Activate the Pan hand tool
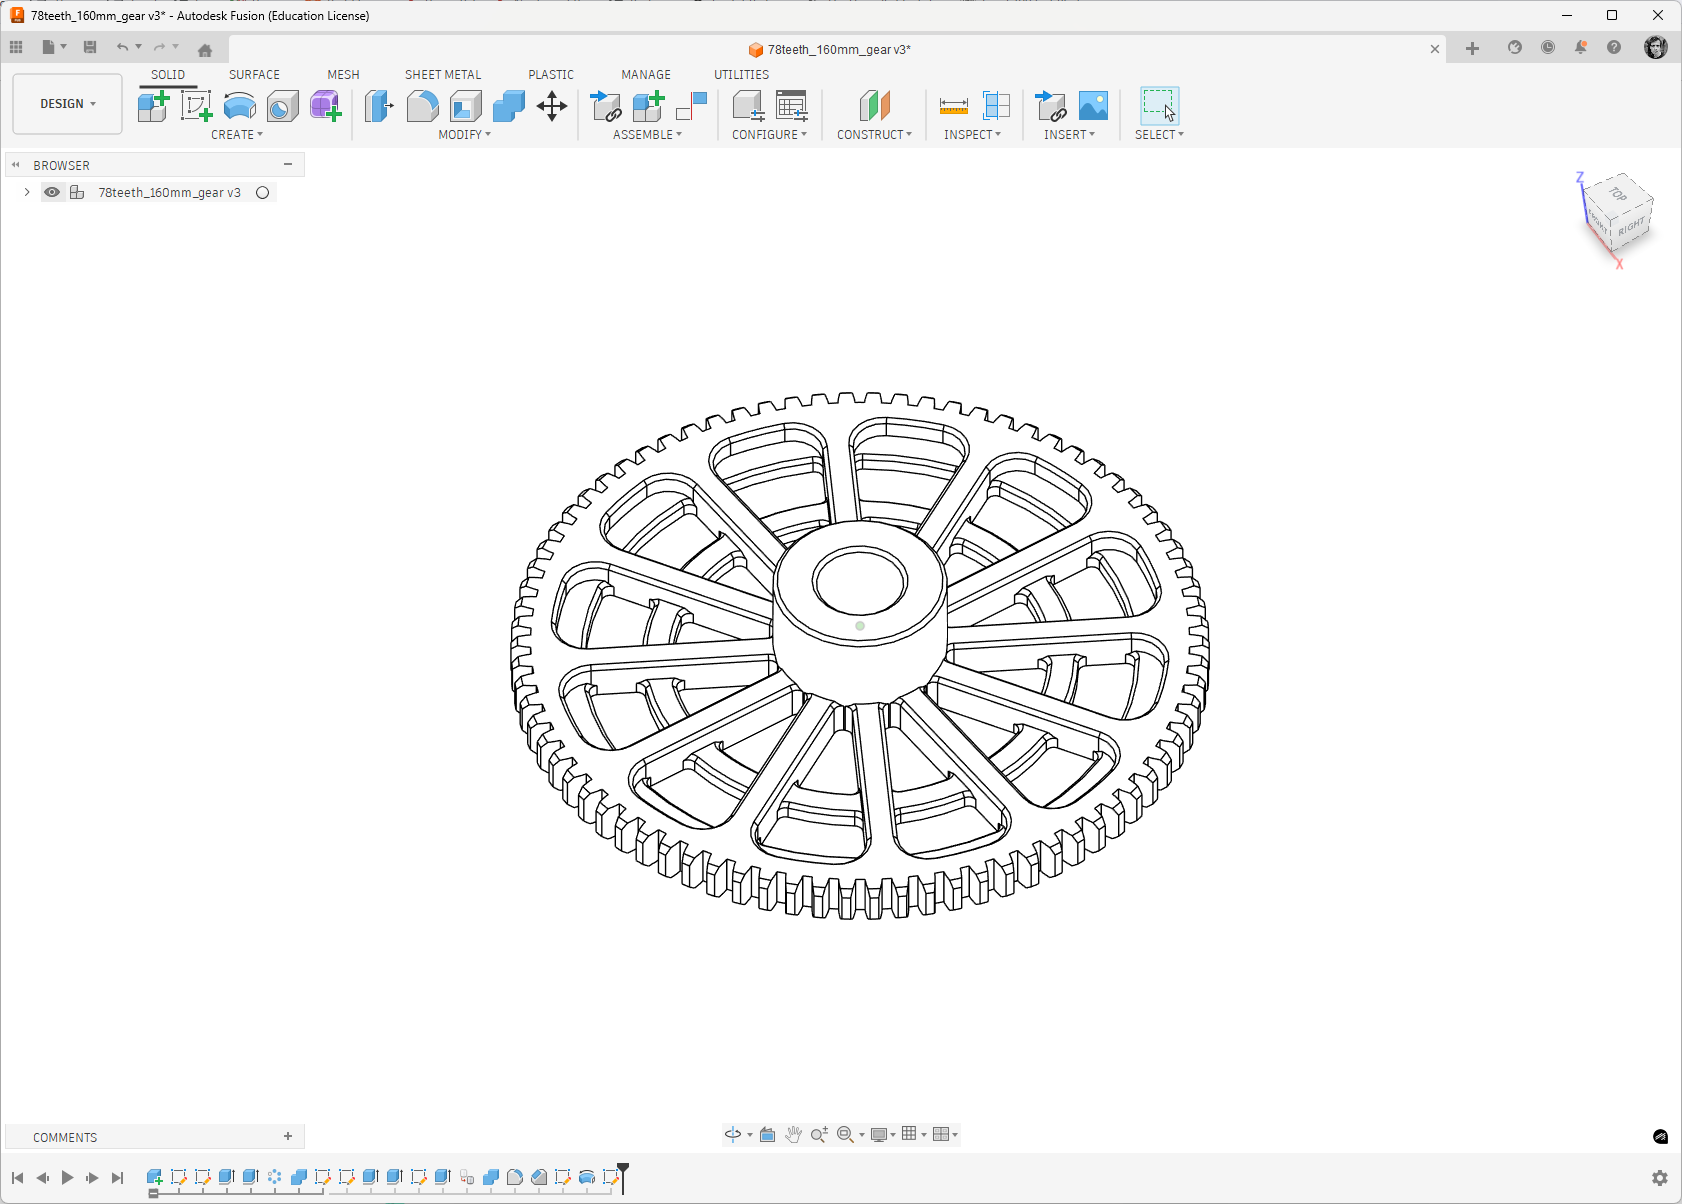This screenshot has width=1682, height=1204. pyautogui.click(x=793, y=1134)
